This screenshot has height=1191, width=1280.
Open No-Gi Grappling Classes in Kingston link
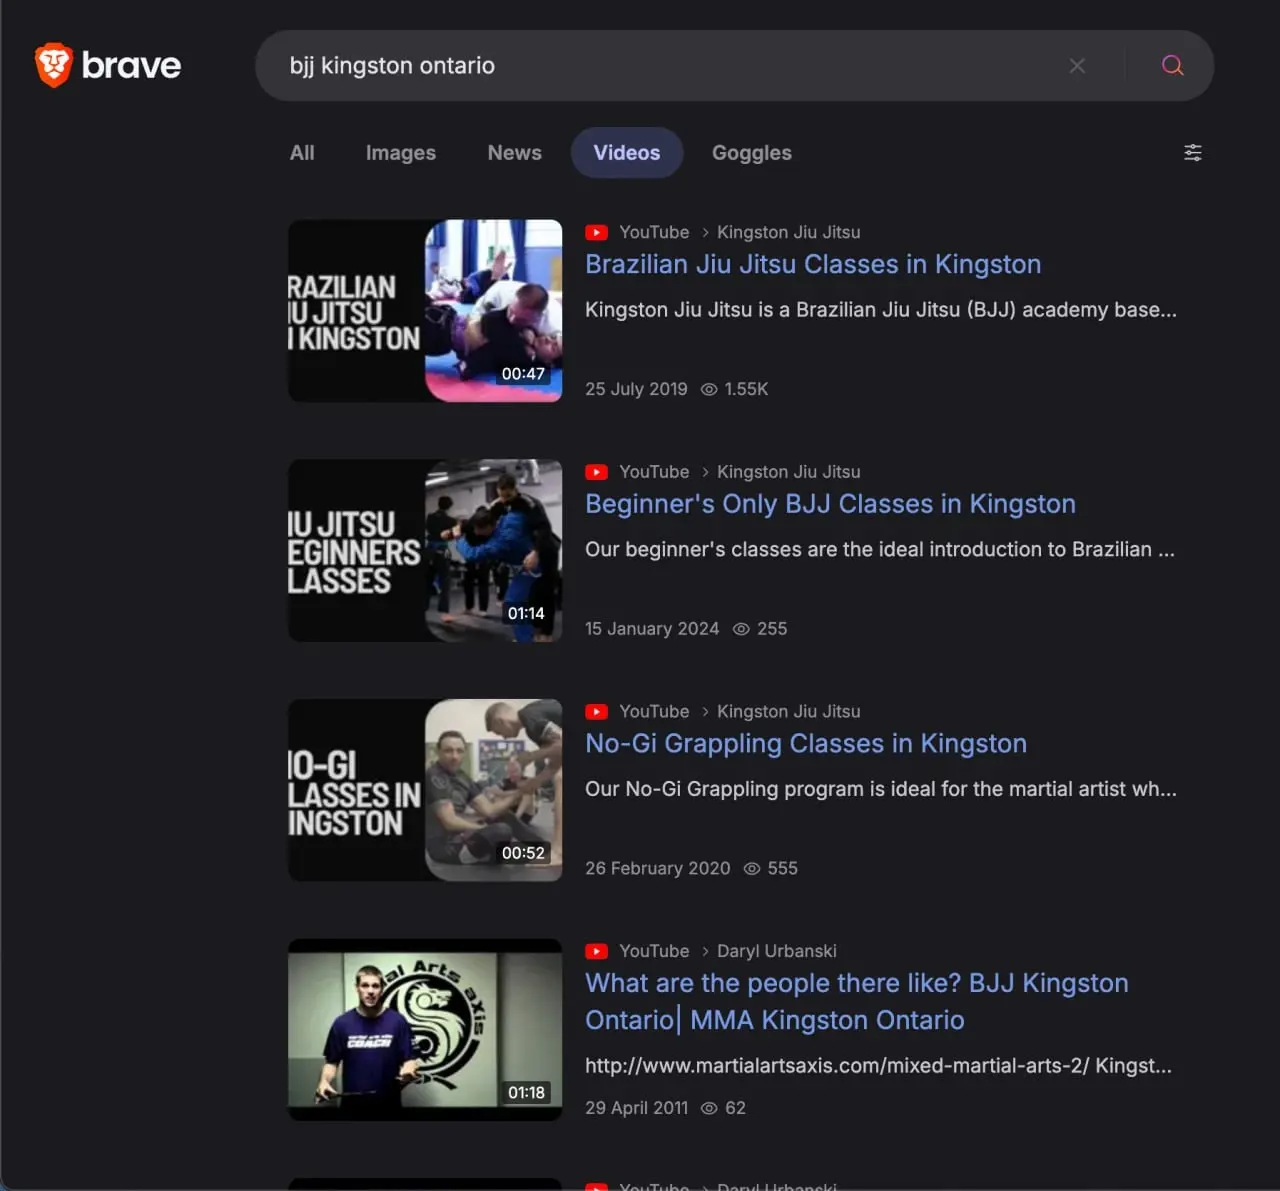(806, 744)
